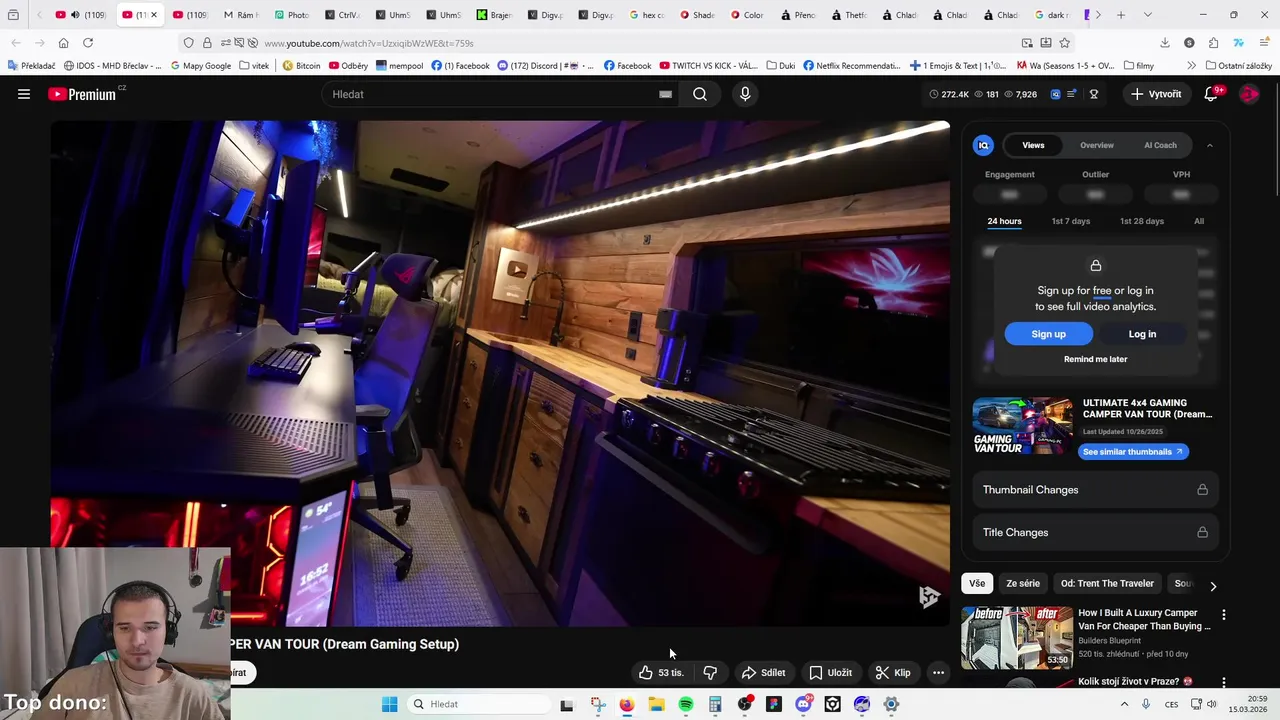
Task: Open the Mapy Google bookmark
Action: tap(200, 66)
